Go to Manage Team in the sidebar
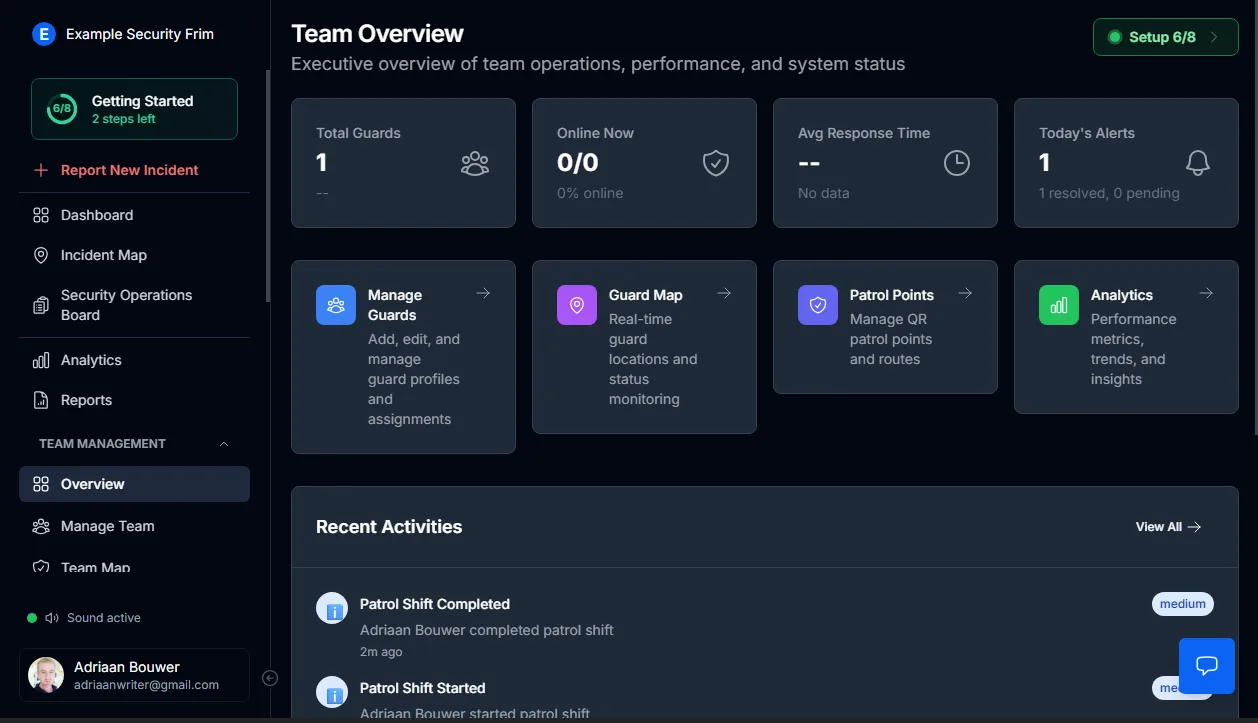 click(x=107, y=526)
